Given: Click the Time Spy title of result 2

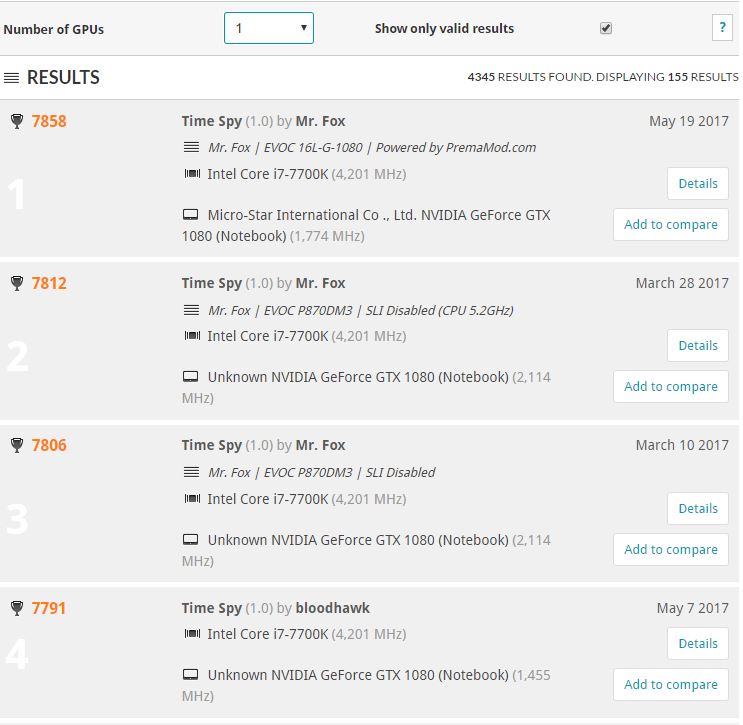Looking at the screenshot, I should click(211, 283).
